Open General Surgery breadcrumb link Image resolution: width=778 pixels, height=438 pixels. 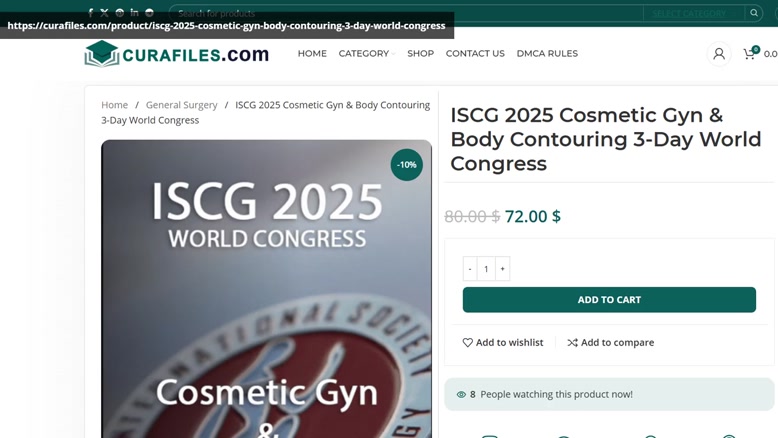[x=182, y=105]
